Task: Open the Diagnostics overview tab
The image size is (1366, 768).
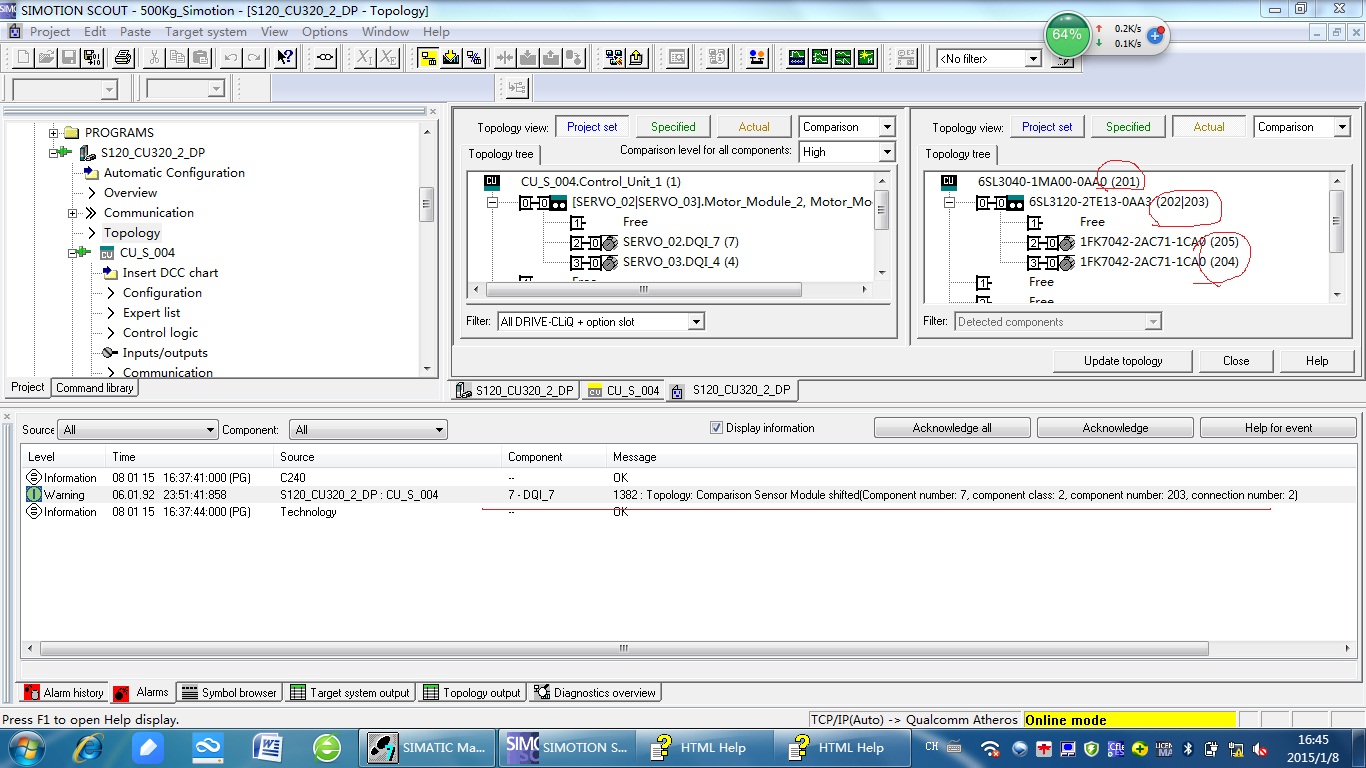Action: [594, 693]
